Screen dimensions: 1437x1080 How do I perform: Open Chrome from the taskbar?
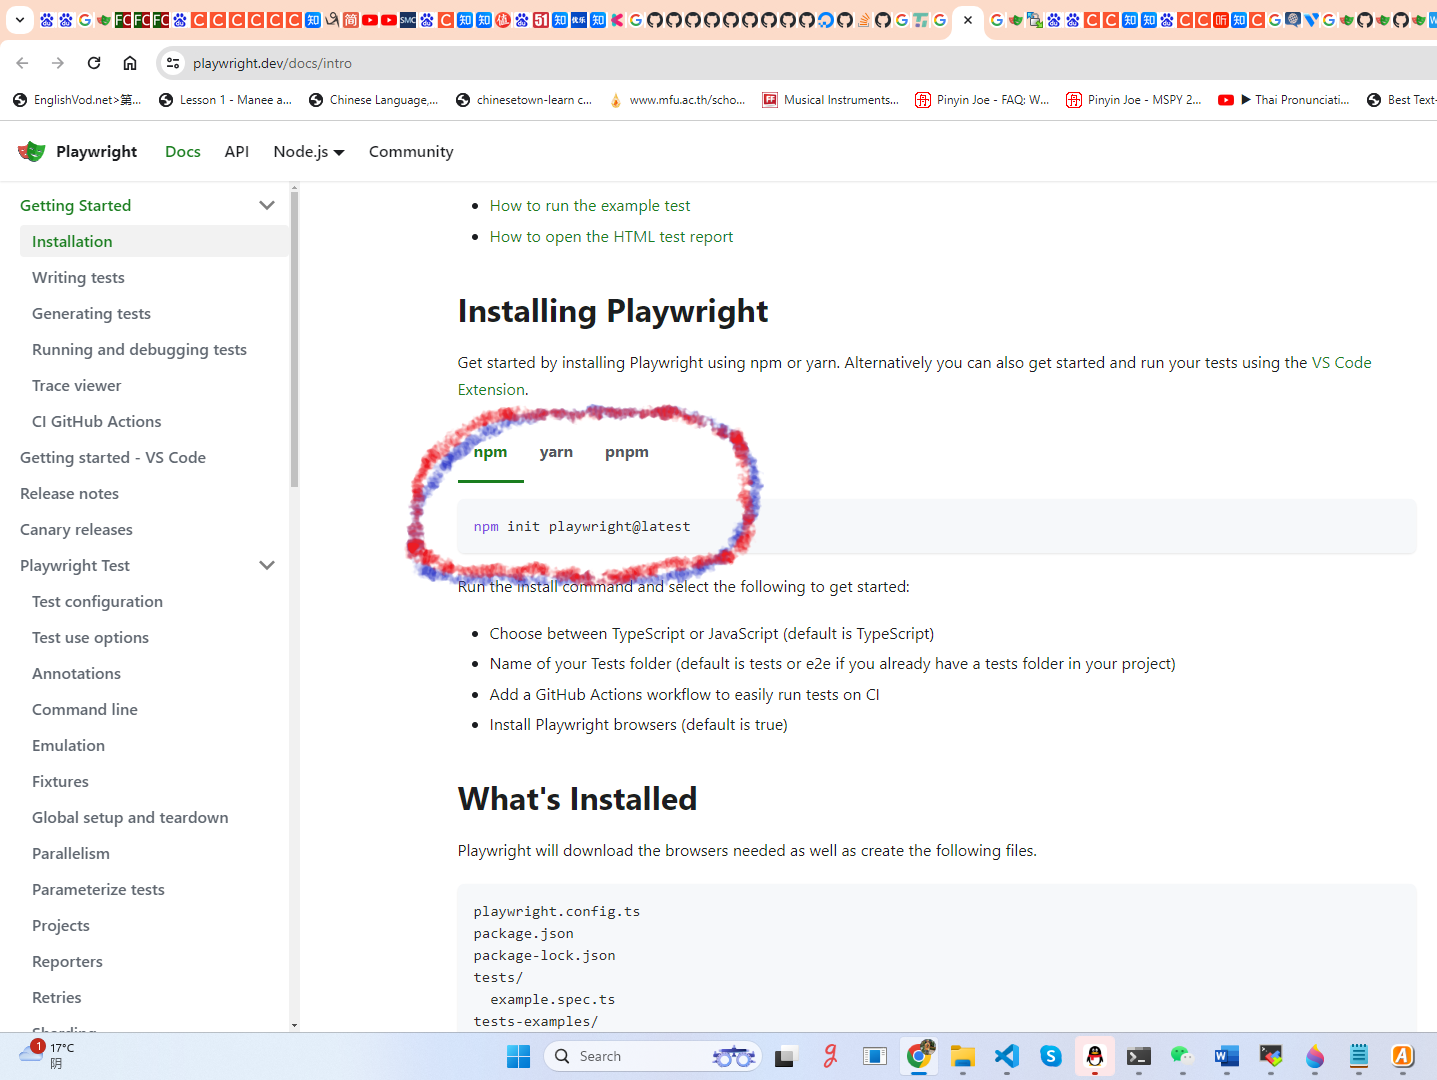point(919,1056)
